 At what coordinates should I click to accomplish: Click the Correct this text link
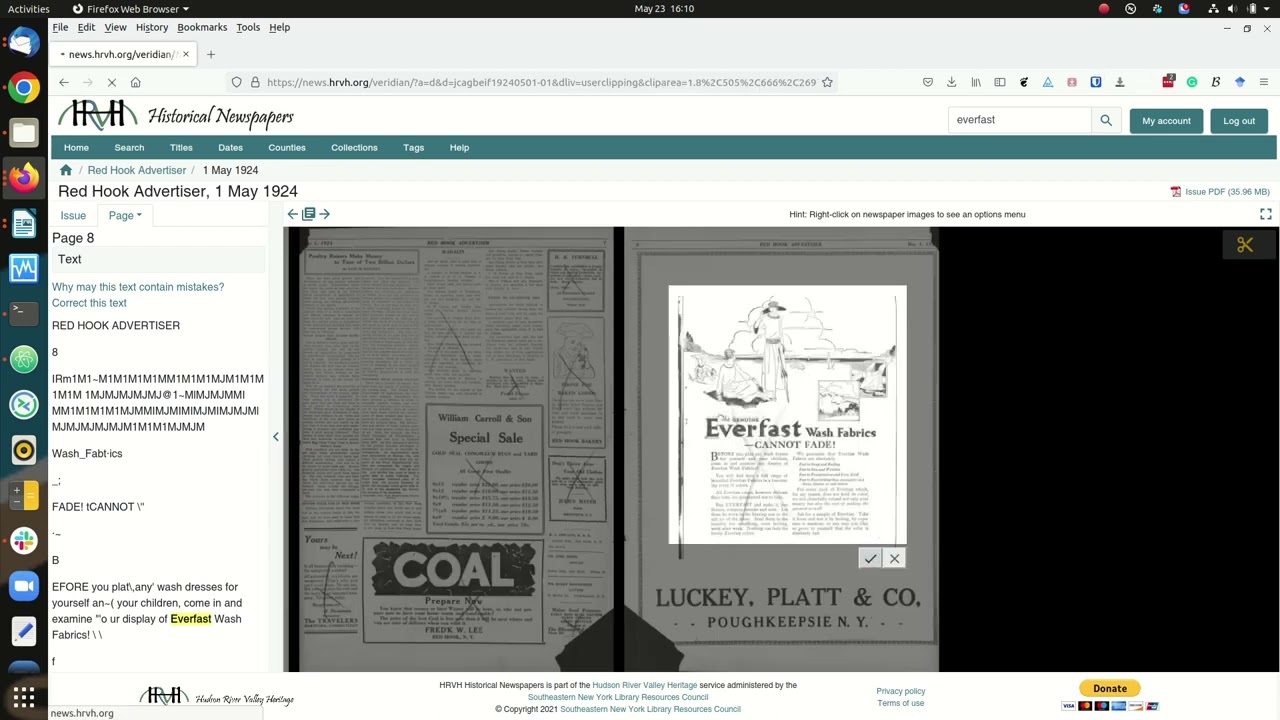[89, 303]
